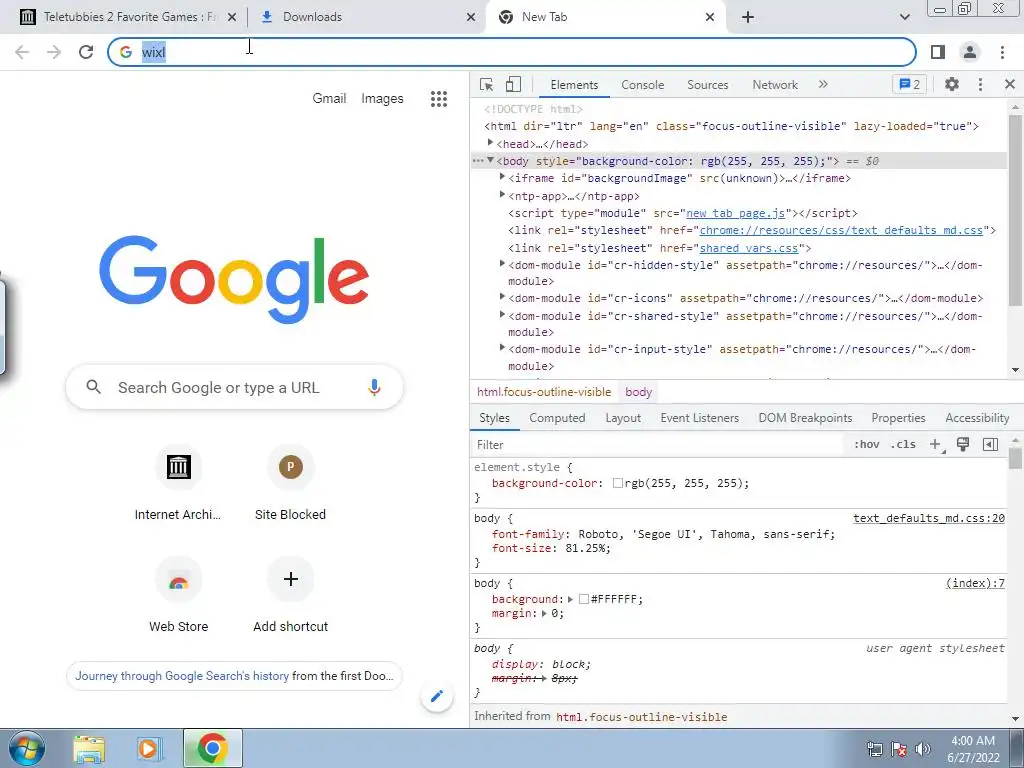Viewport: 1024px width, 768px height.
Task: Open the Accessibility tab
Action: [977, 418]
